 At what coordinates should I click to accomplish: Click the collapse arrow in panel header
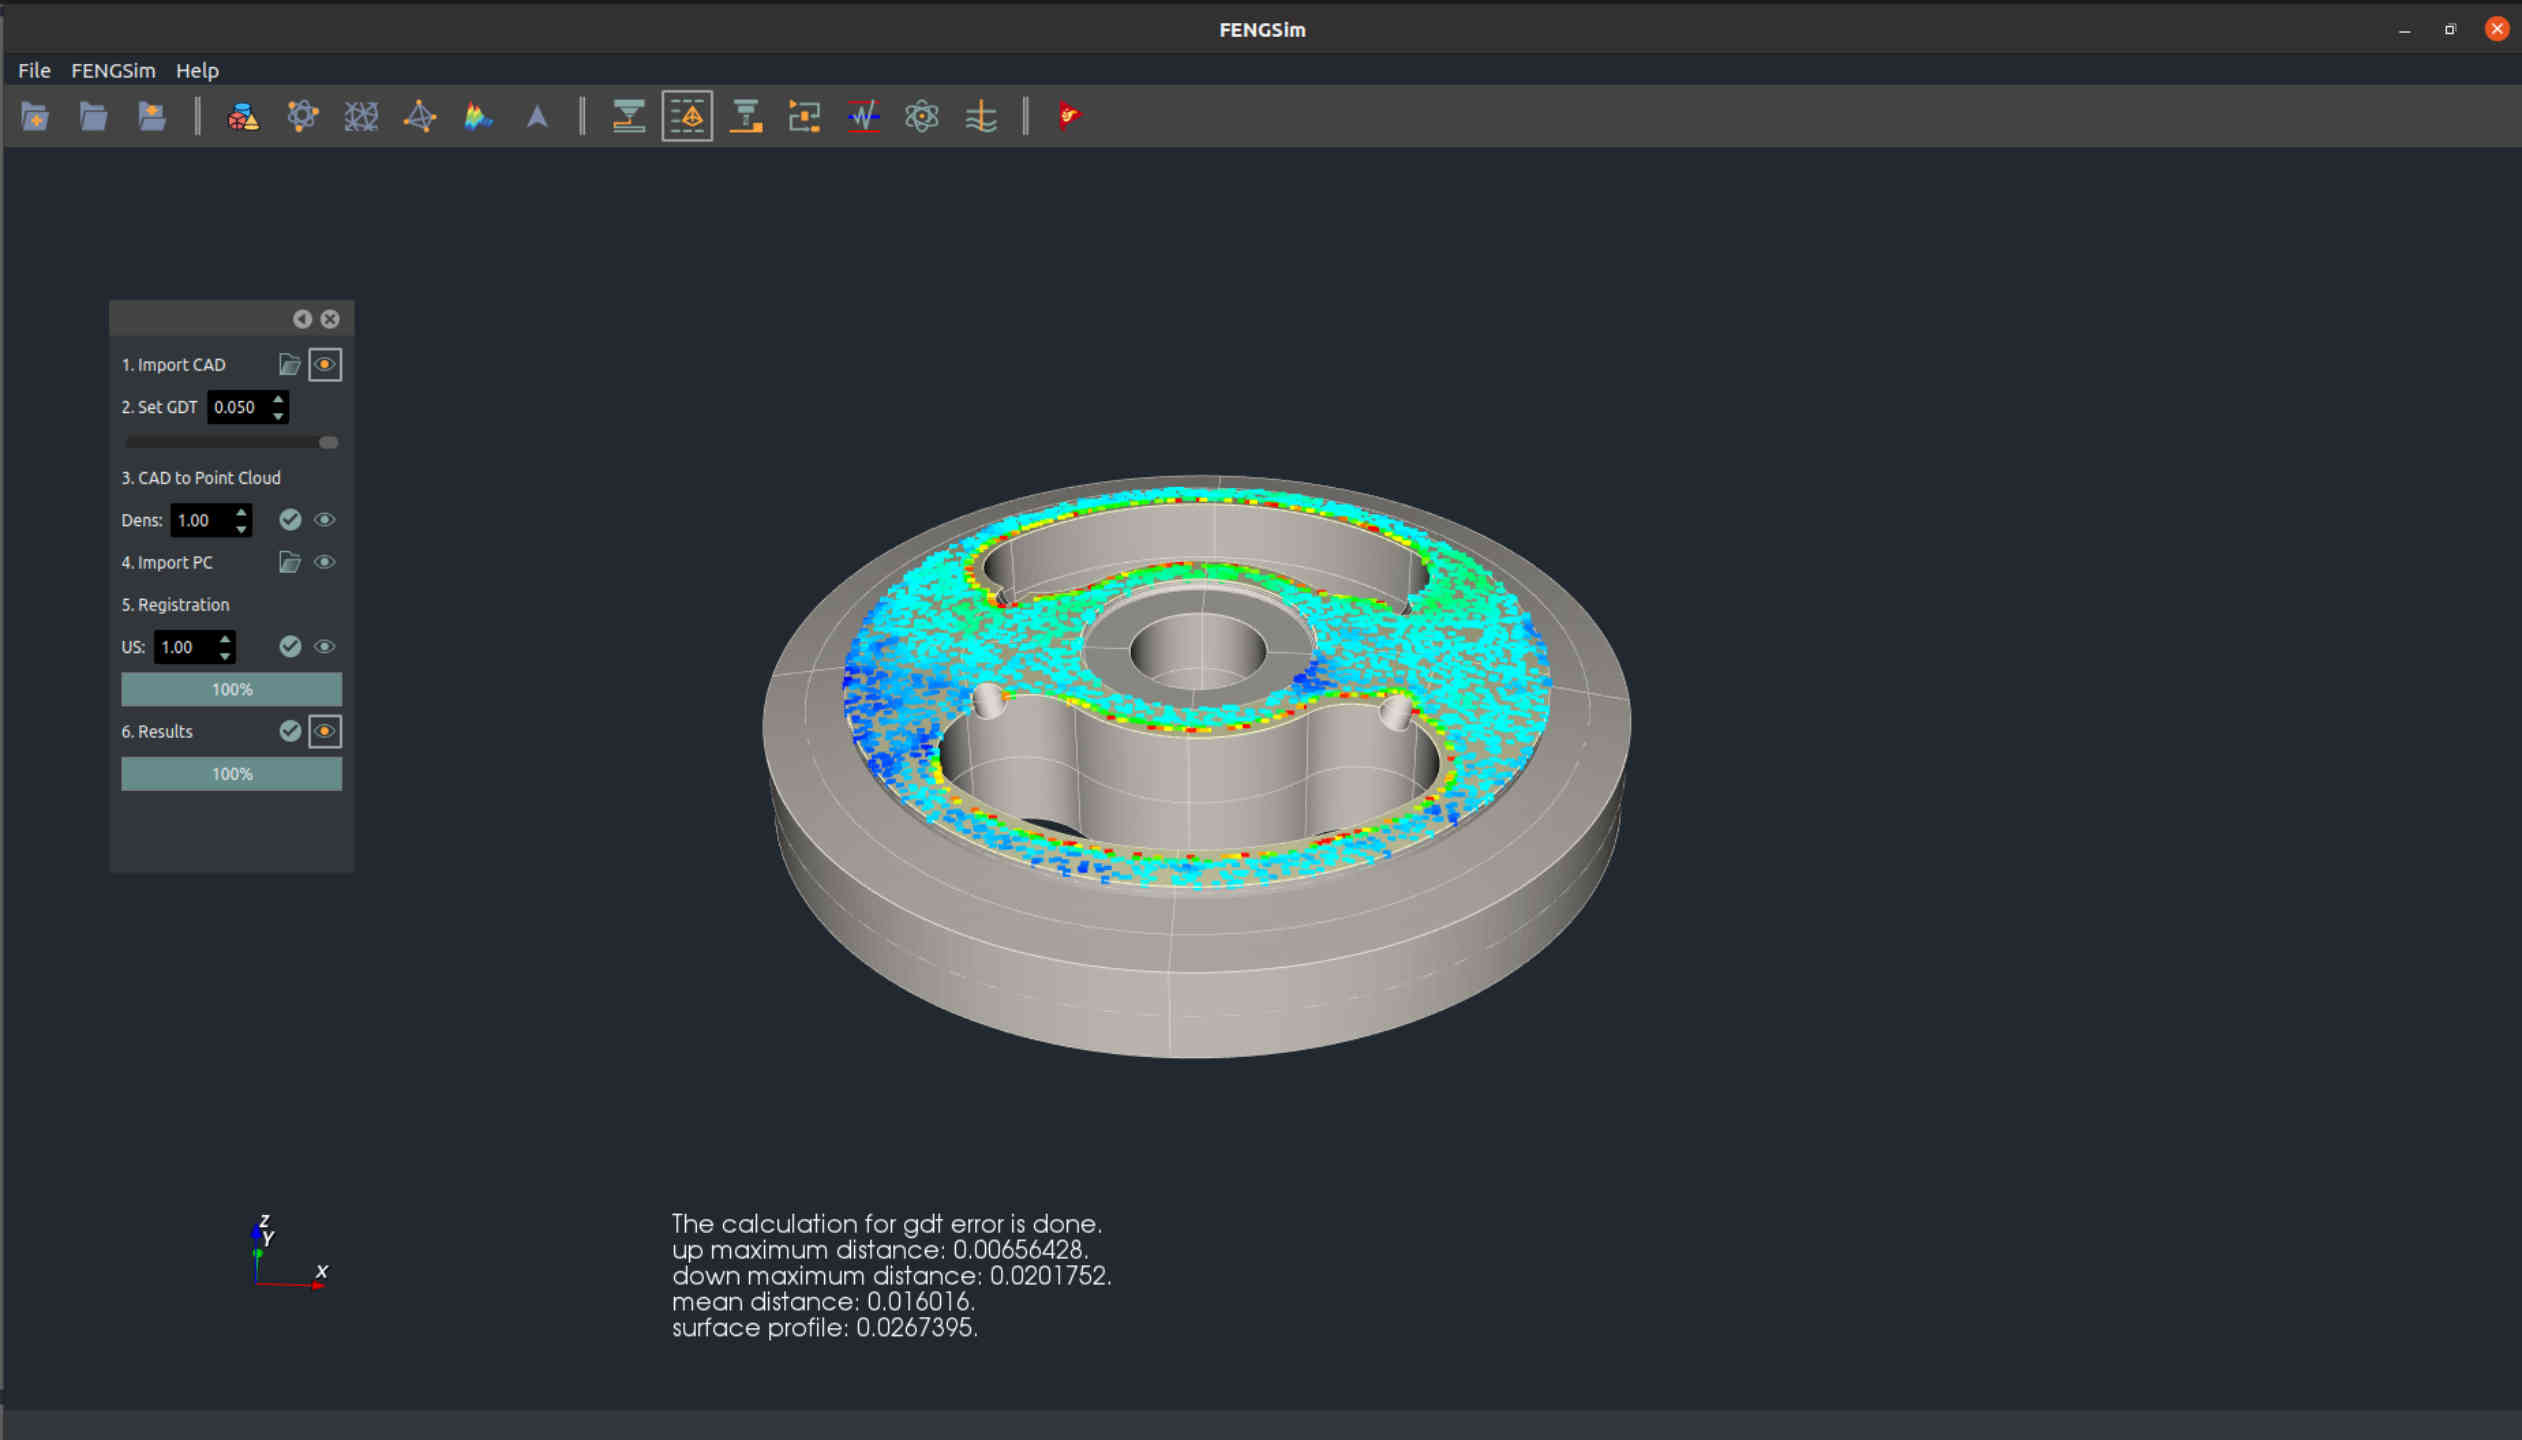pos(302,319)
